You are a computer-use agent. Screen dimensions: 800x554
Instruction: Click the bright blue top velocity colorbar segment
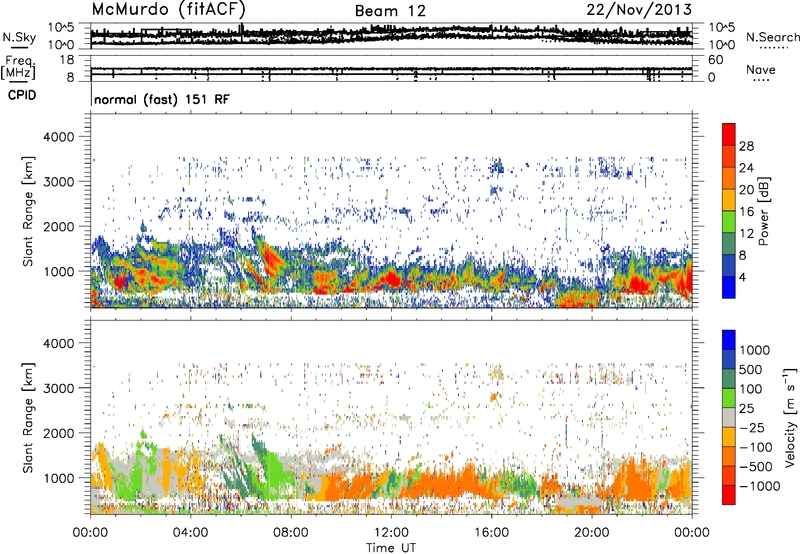[729, 340]
